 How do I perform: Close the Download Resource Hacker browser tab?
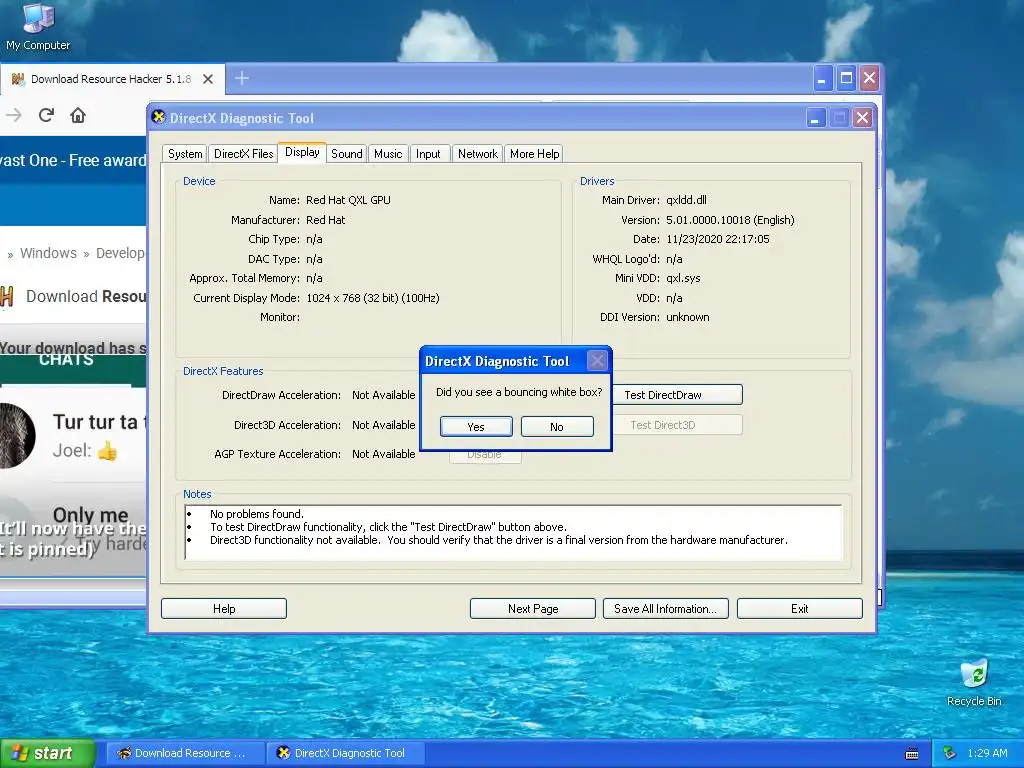click(x=208, y=79)
